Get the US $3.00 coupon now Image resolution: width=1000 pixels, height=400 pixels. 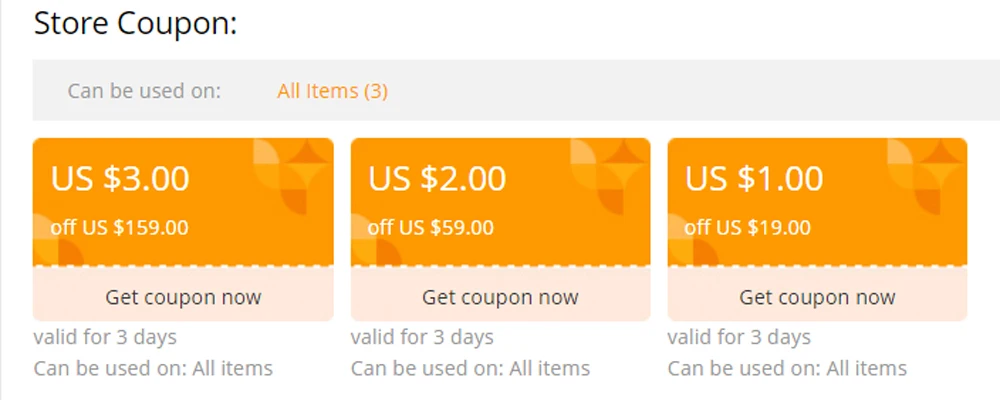click(x=183, y=297)
